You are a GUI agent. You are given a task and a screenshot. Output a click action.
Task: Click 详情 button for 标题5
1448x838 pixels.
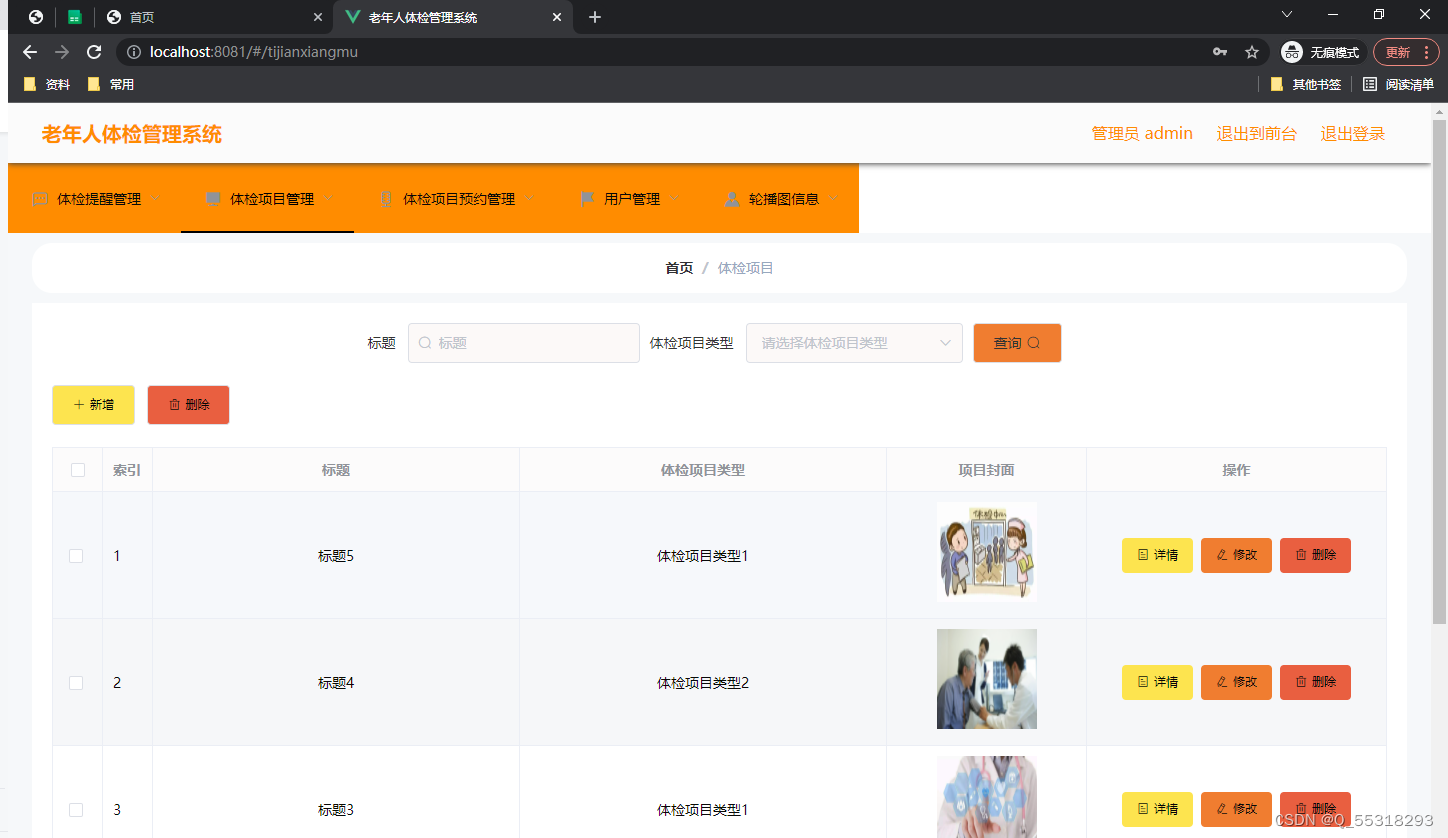[1157, 555]
